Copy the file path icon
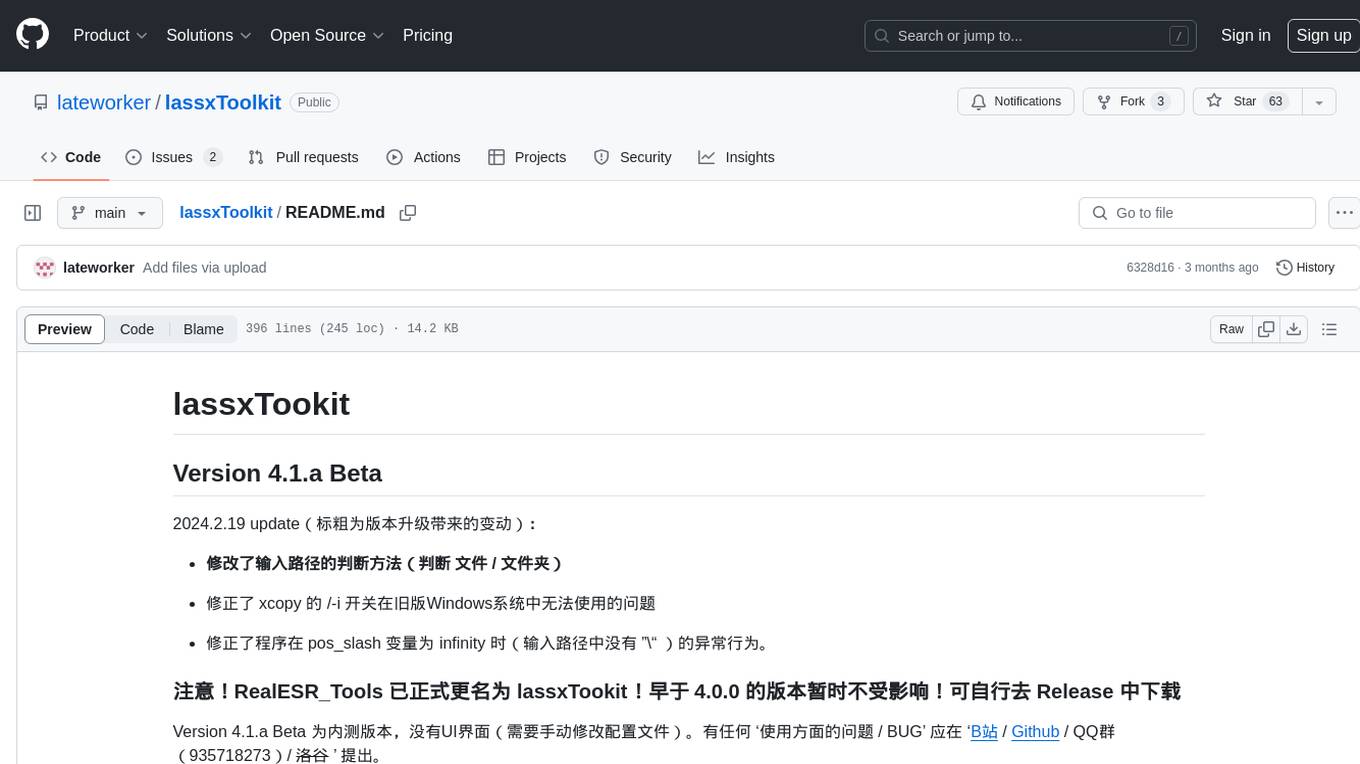The width and height of the screenshot is (1360, 764). tap(407, 213)
